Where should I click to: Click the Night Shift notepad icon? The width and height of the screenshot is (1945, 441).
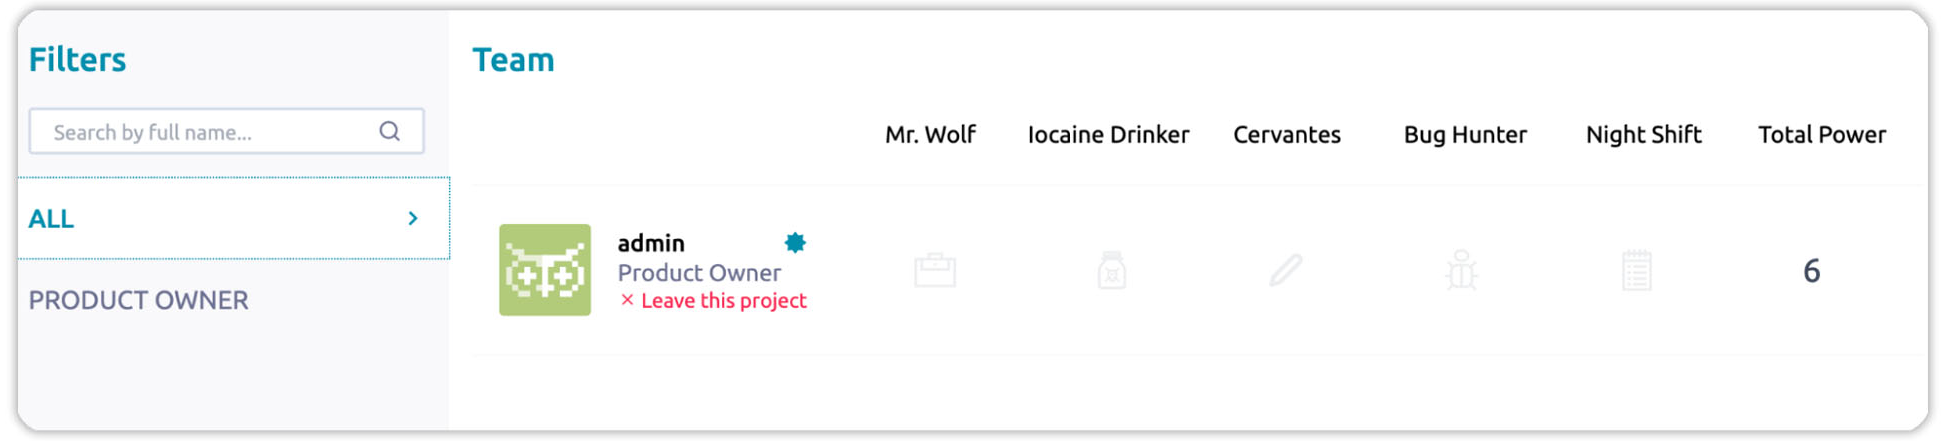[1636, 271]
